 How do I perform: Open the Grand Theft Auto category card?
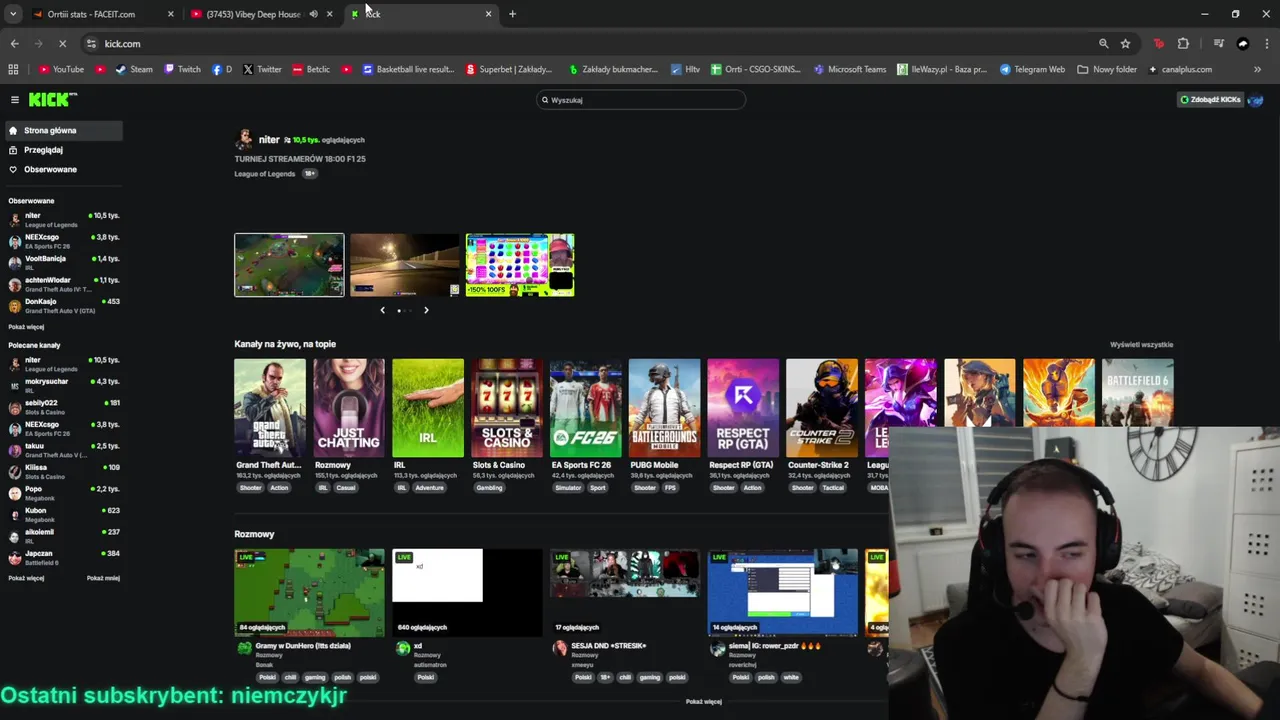(x=270, y=407)
